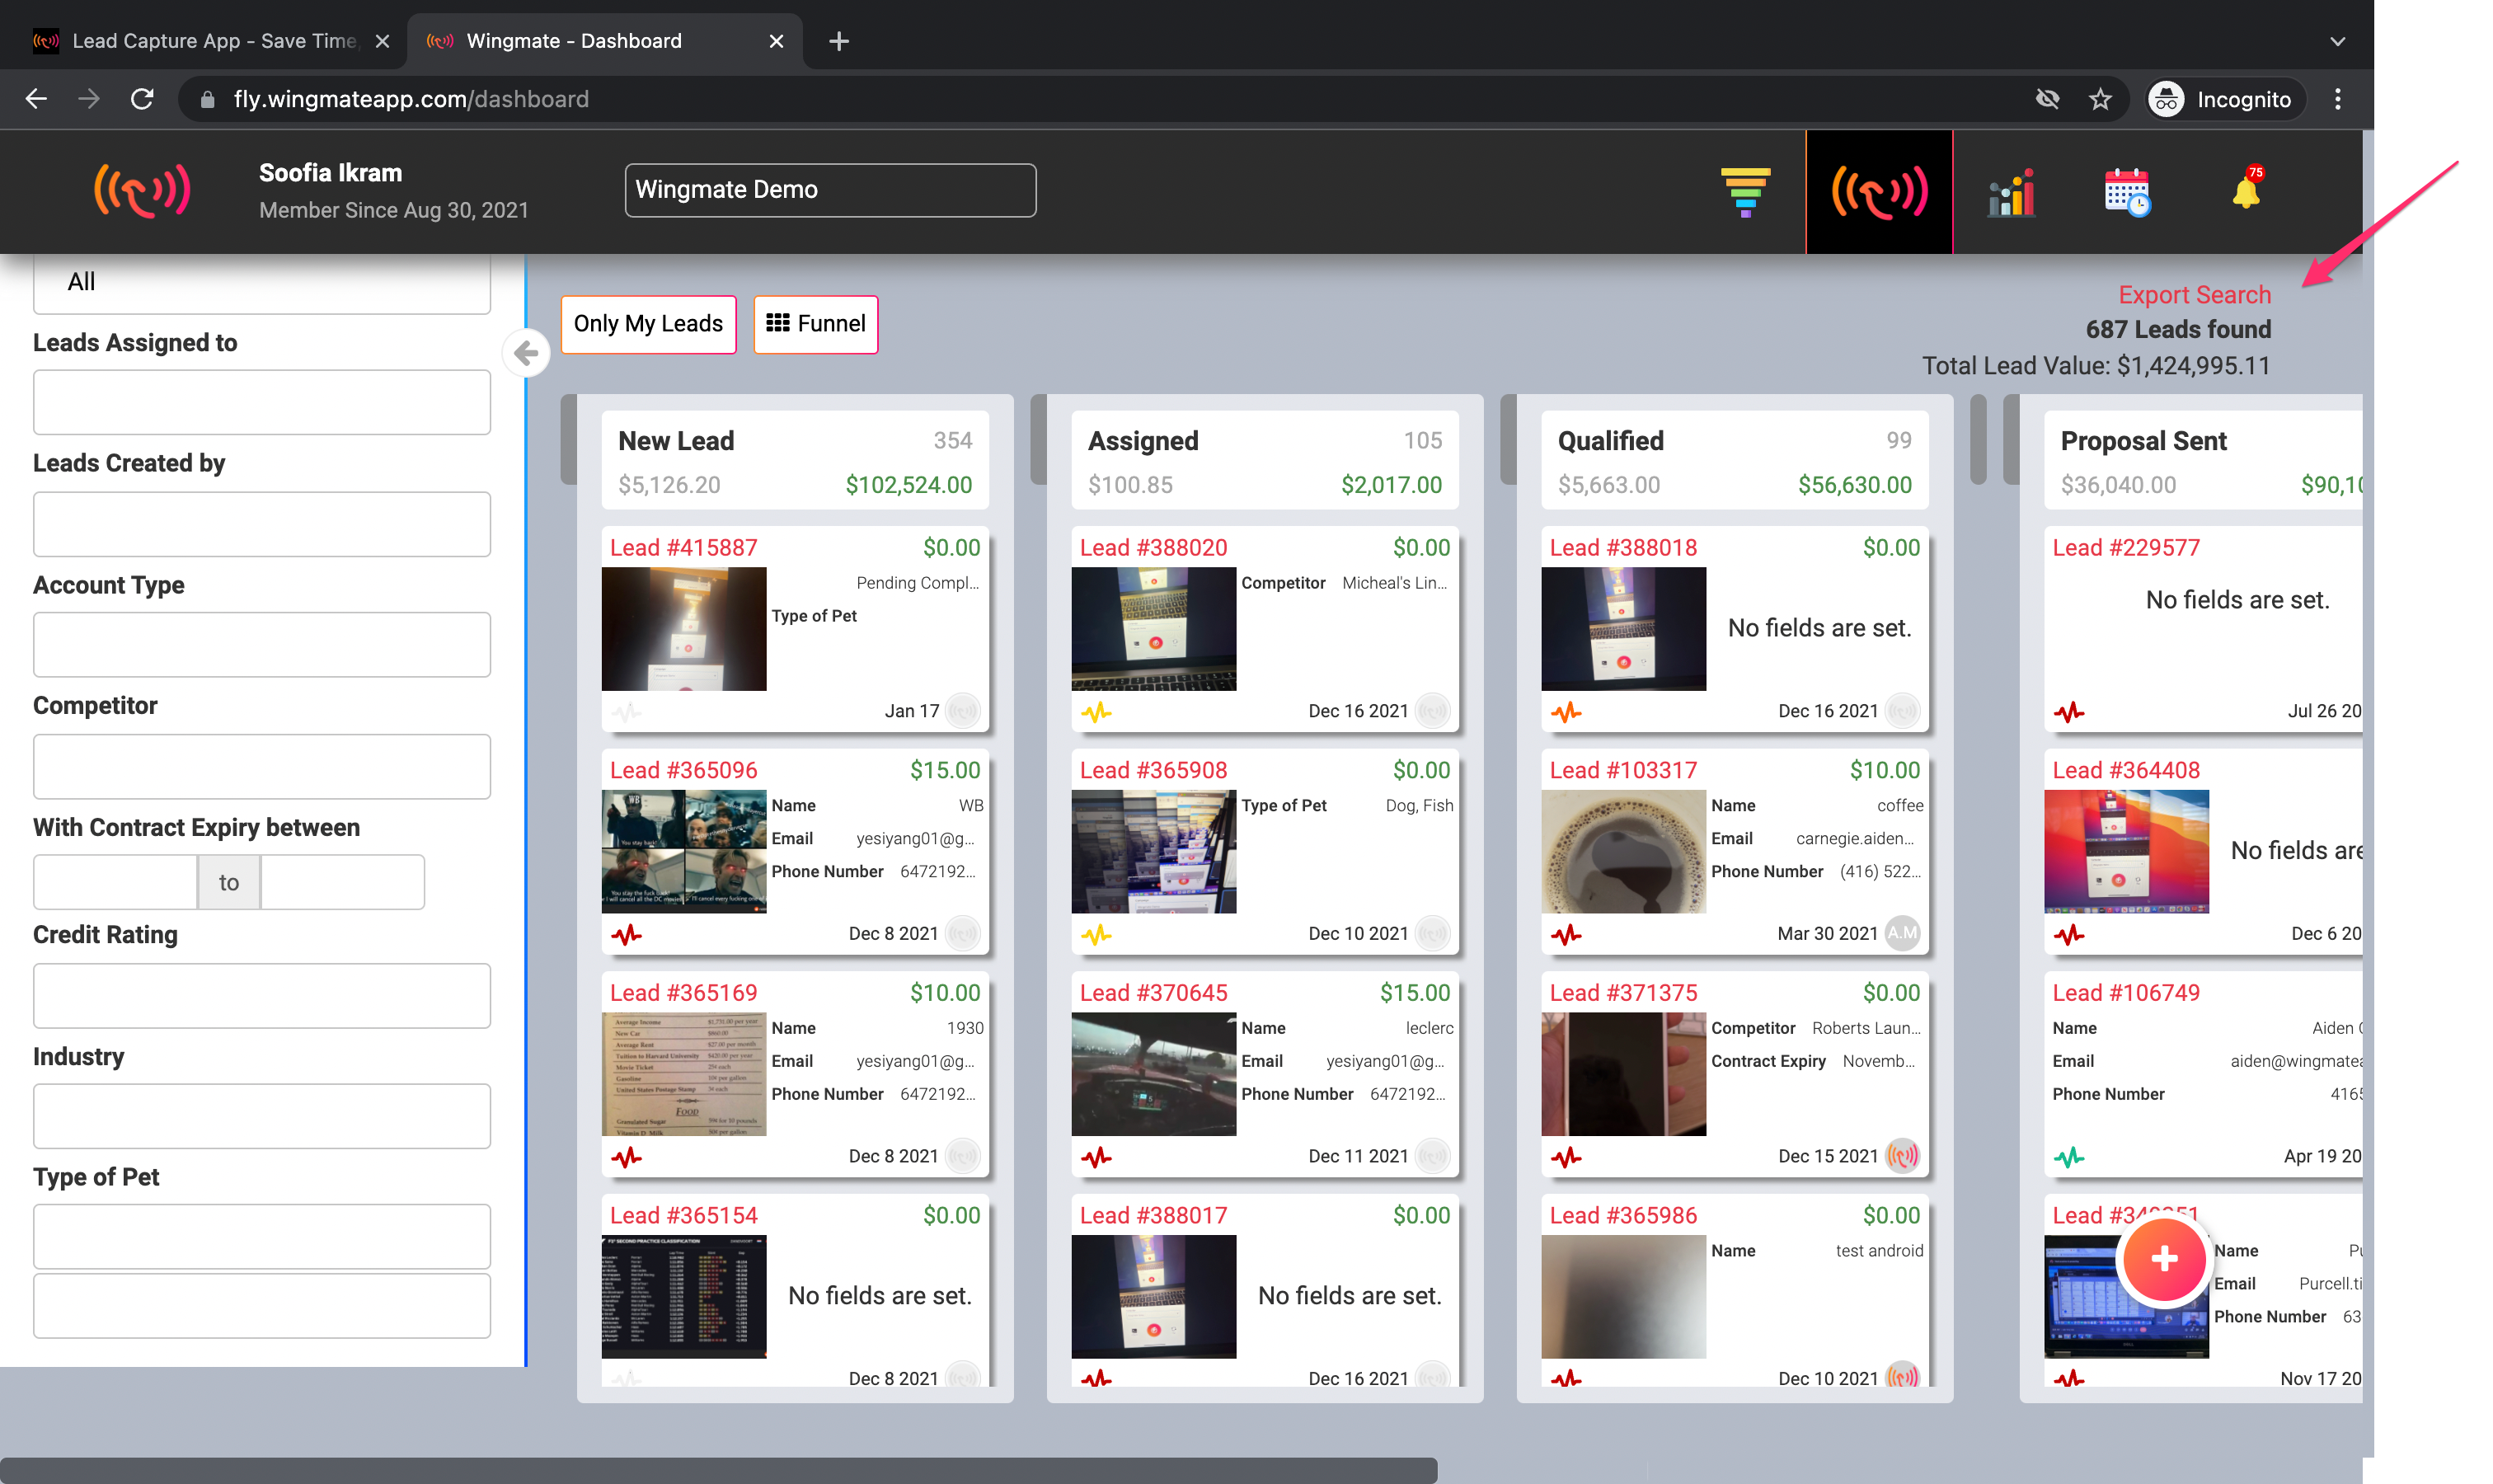The width and height of the screenshot is (2493, 1484).
Task: Click yellow pulse icon on Lead #365908
Action: 1097,934
